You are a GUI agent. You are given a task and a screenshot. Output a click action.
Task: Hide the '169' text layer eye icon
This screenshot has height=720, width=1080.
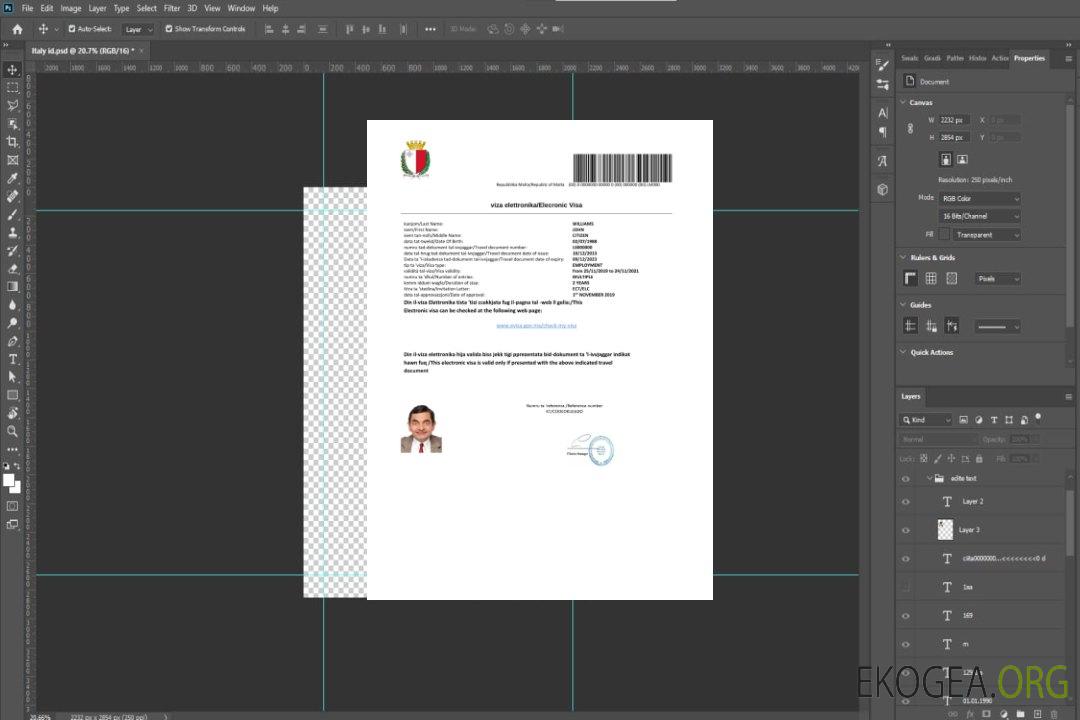pos(906,616)
